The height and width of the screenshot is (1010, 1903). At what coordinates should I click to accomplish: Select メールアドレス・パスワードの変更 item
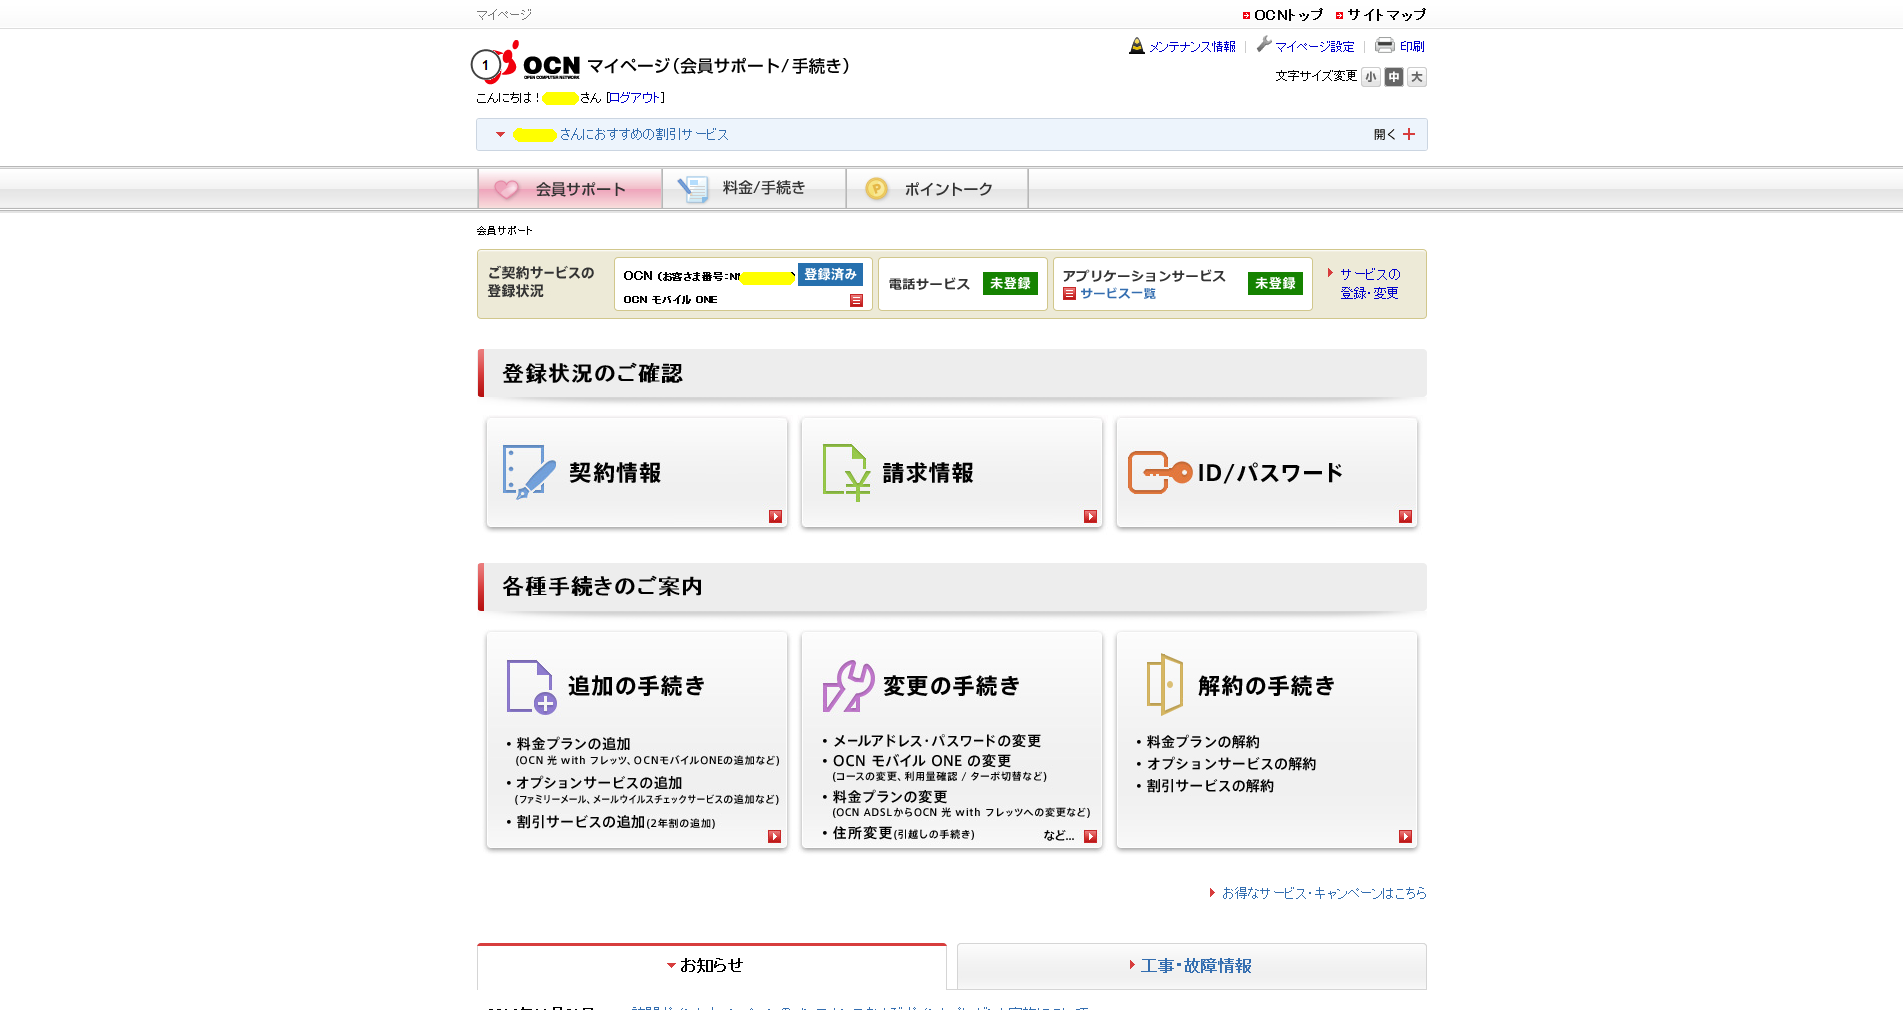937,741
